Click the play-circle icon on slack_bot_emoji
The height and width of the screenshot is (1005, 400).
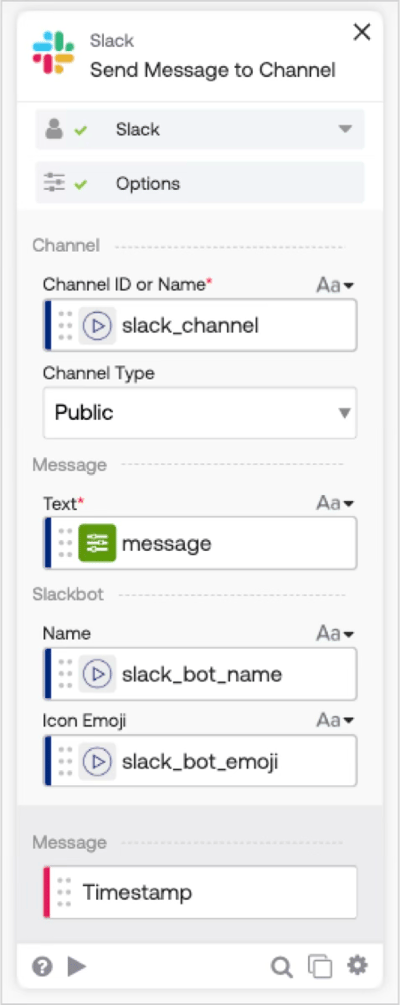pos(97,761)
